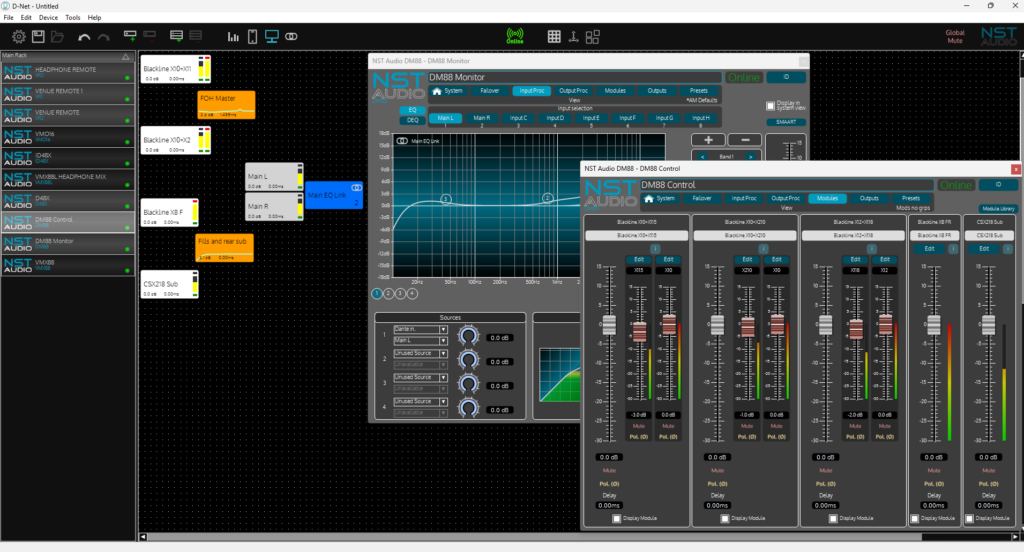Viewport: 1024px width, 552px height.
Task: Click the add device icon
Action: (x=130, y=36)
